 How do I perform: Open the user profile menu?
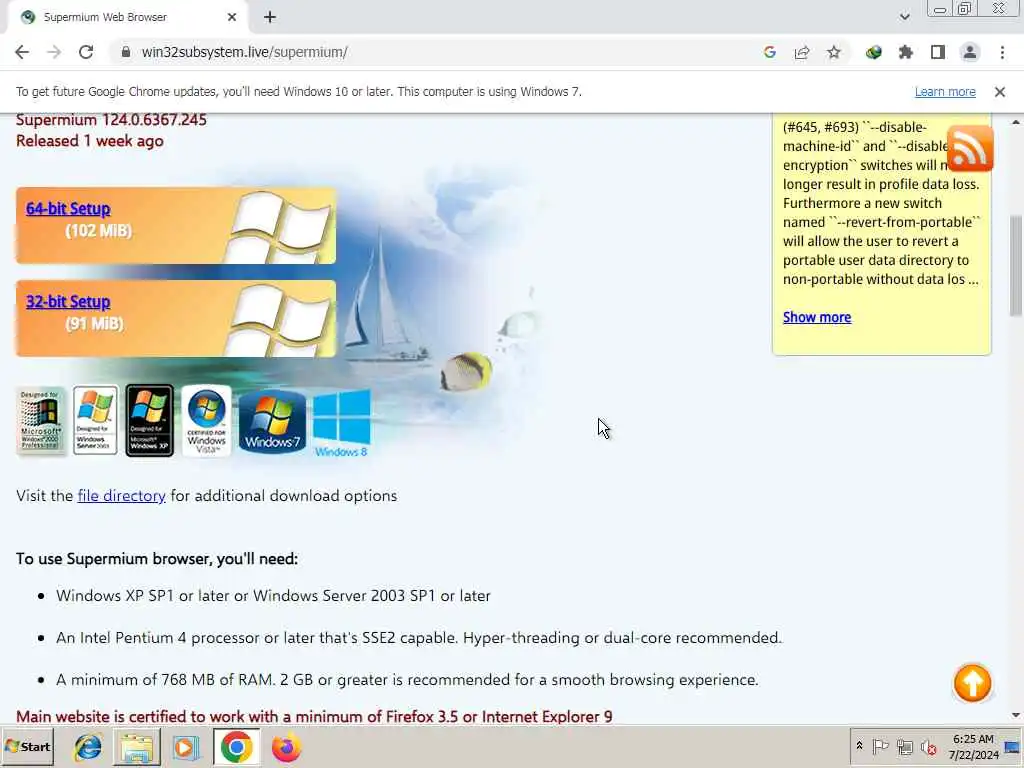point(970,52)
